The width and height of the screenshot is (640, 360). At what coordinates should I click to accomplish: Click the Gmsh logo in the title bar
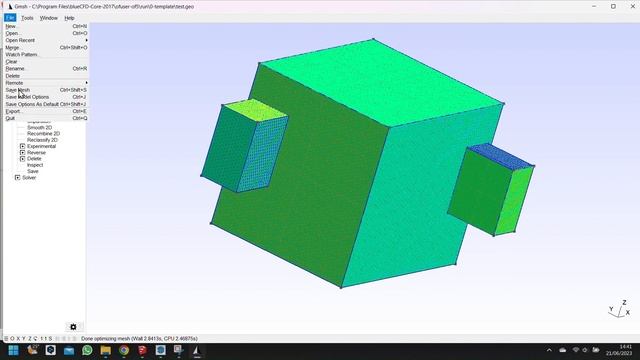click(x=10, y=7)
